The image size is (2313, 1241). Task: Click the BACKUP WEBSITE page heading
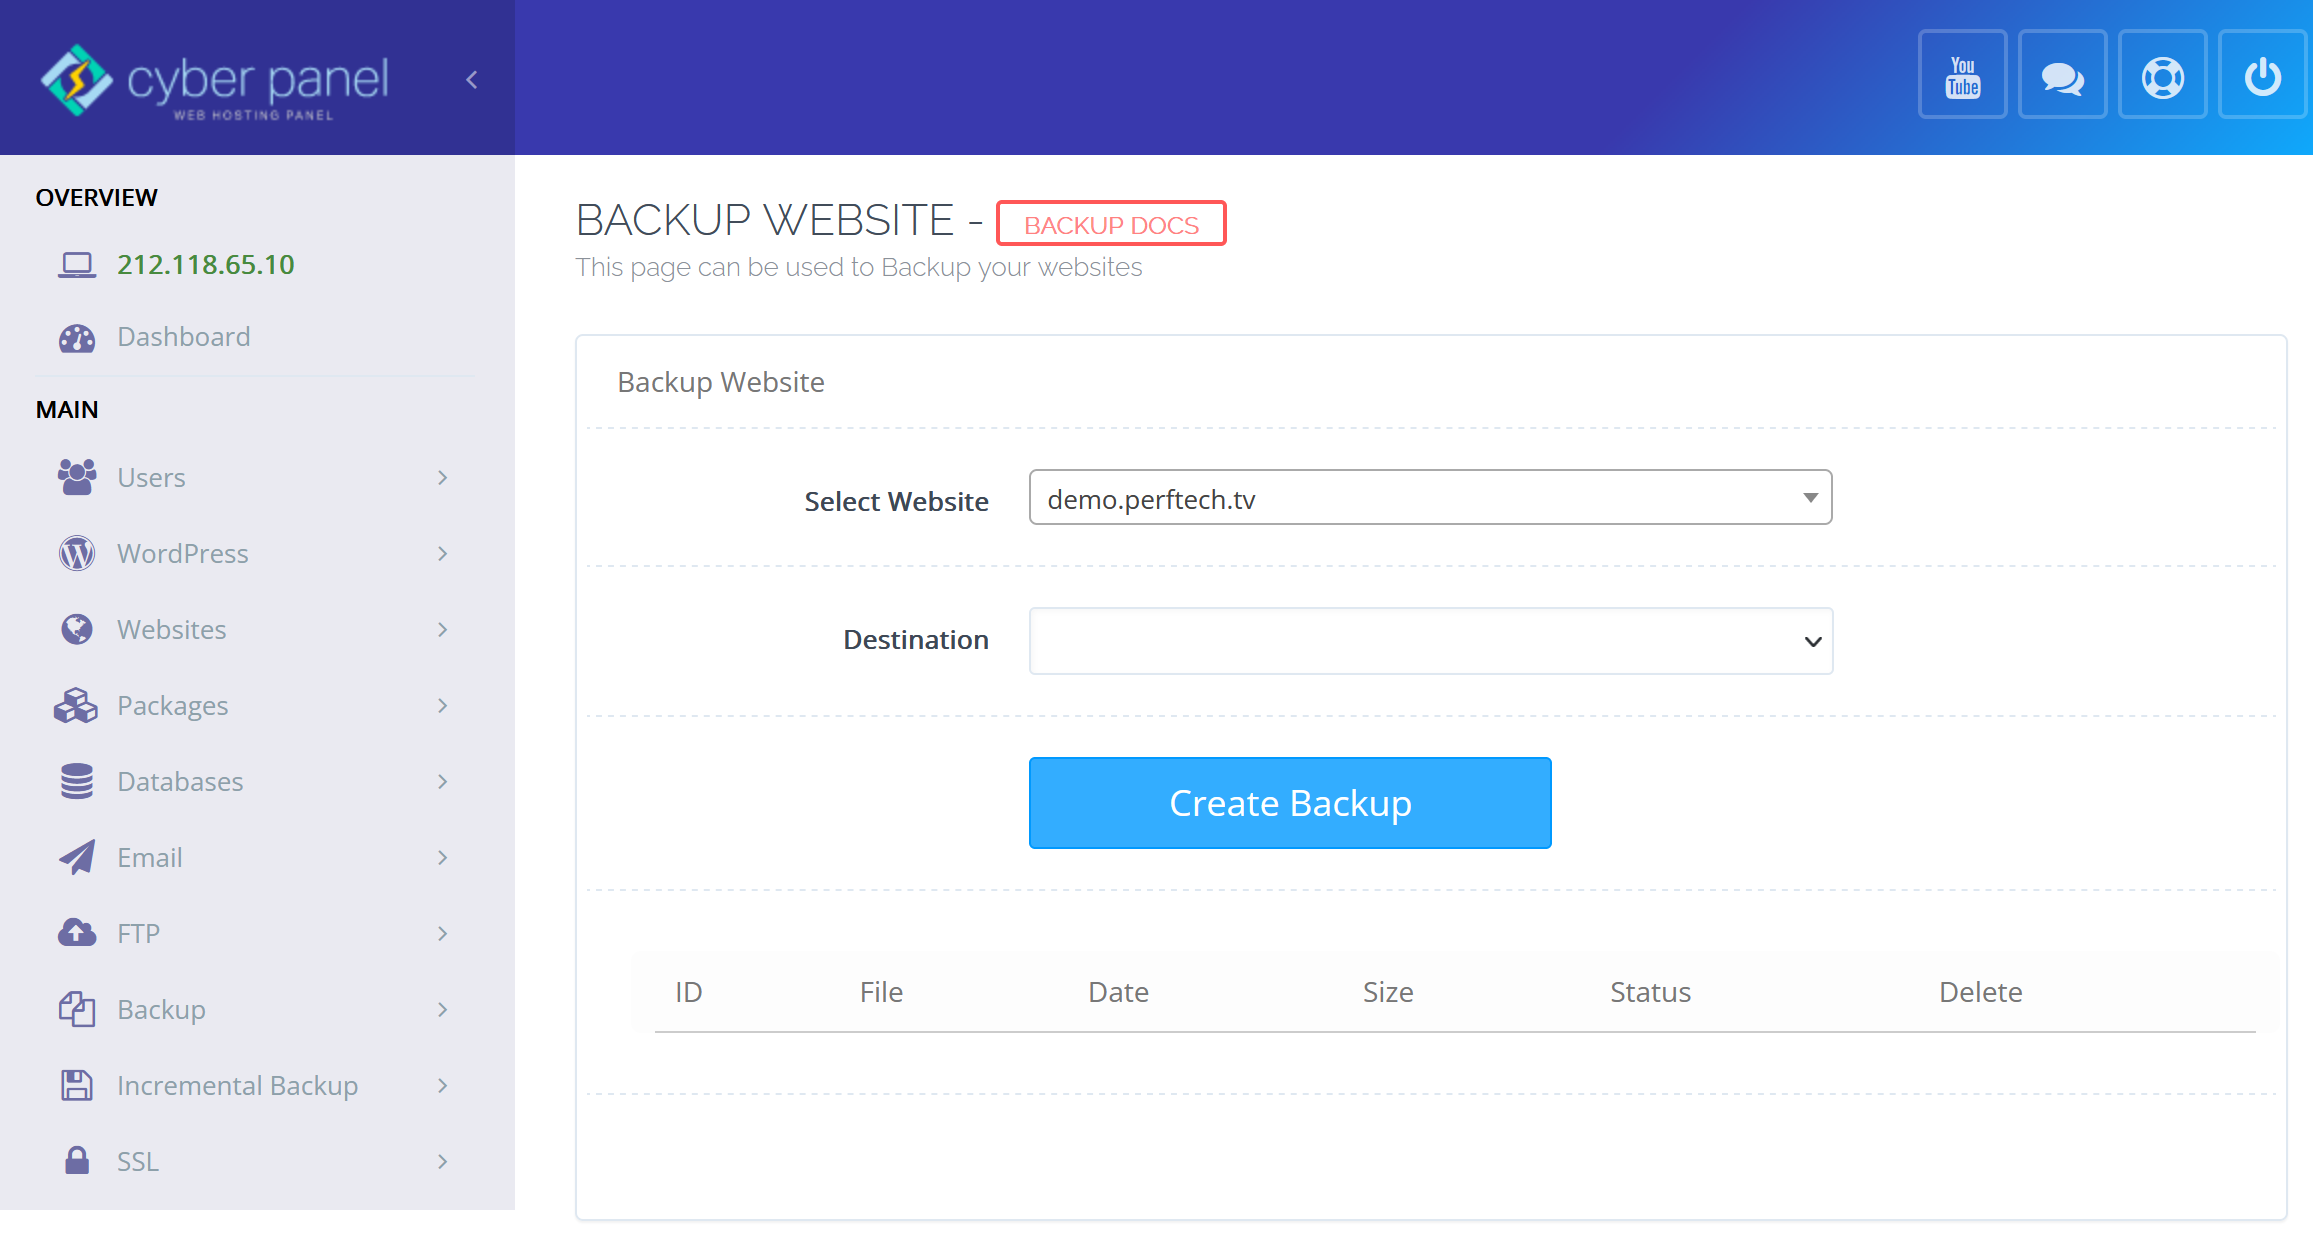pyautogui.click(x=765, y=220)
